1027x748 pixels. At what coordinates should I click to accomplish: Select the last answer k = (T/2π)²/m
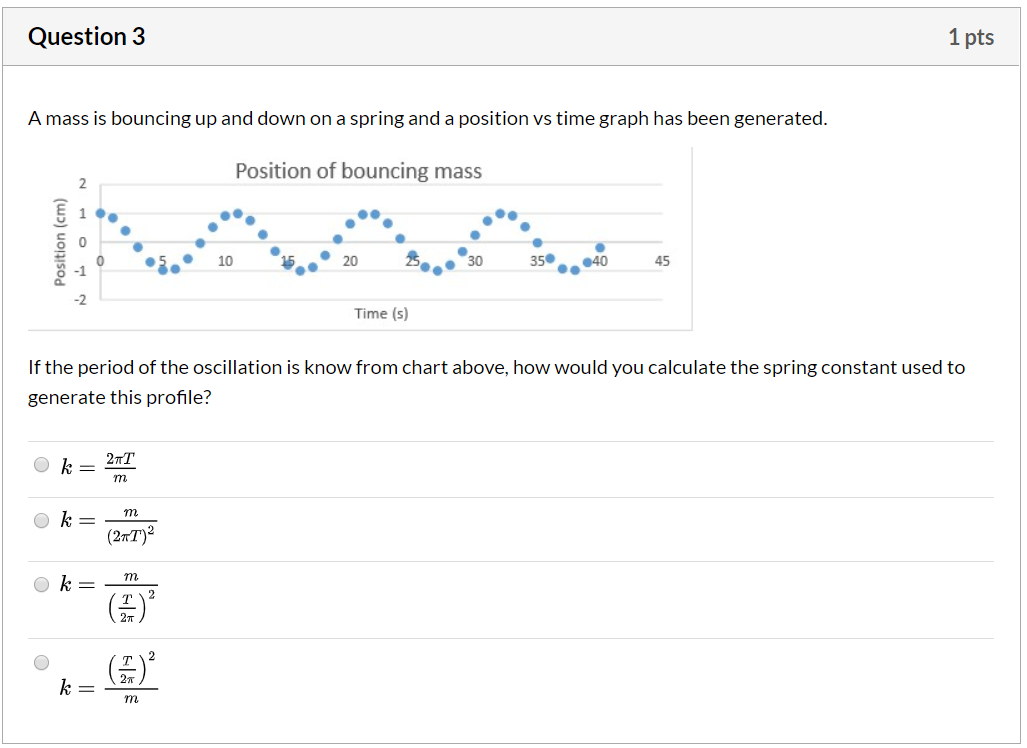[x=41, y=661]
